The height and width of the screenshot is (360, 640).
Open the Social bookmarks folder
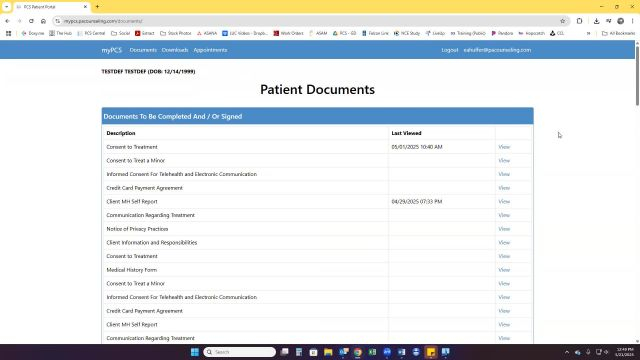pyautogui.click(x=120, y=33)
